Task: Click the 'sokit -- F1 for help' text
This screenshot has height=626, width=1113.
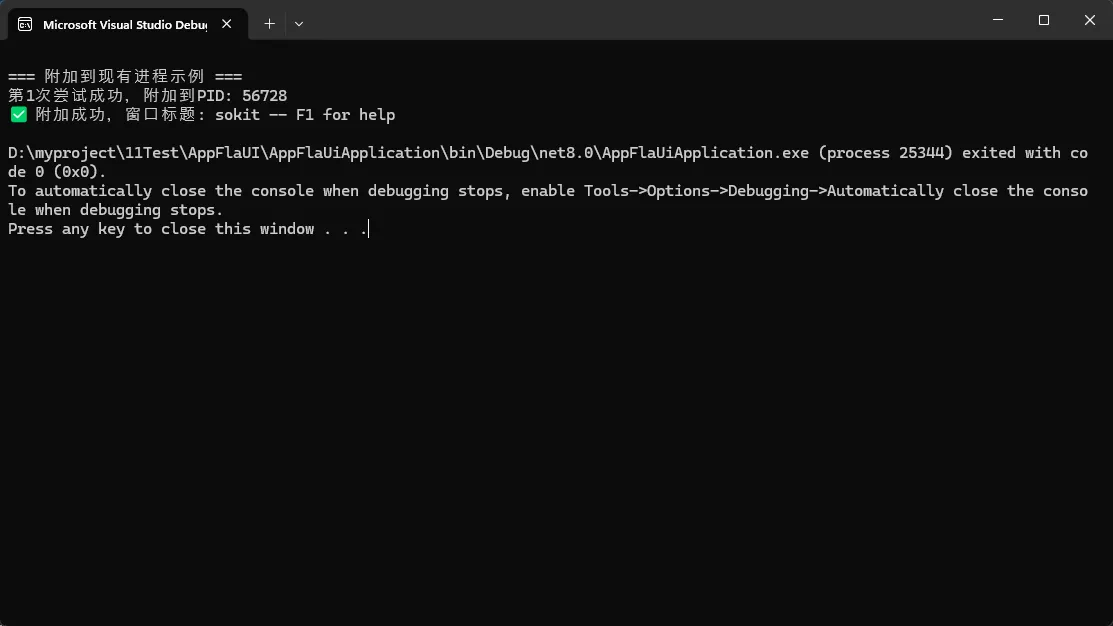Action: tap(305, 115)
